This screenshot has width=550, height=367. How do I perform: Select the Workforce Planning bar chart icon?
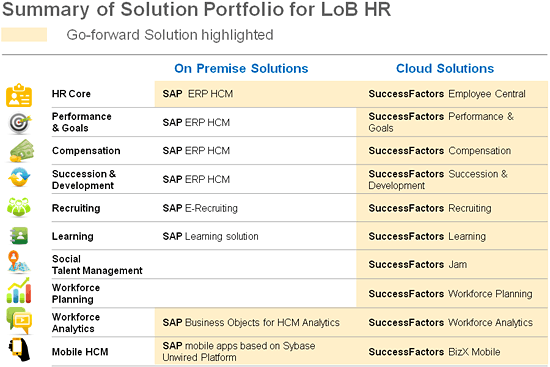tap(19, 291)
